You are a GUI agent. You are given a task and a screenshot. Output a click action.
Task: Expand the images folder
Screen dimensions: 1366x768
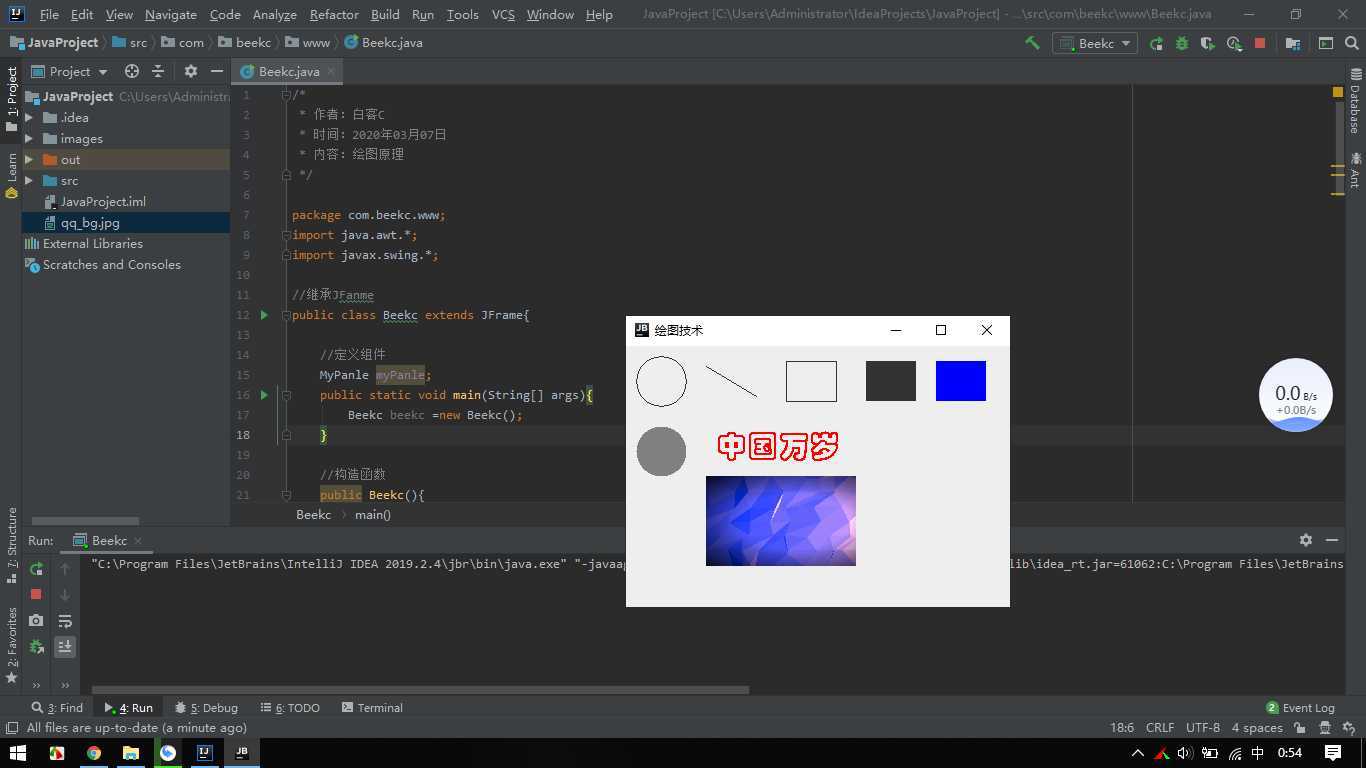tap(29, 139)
